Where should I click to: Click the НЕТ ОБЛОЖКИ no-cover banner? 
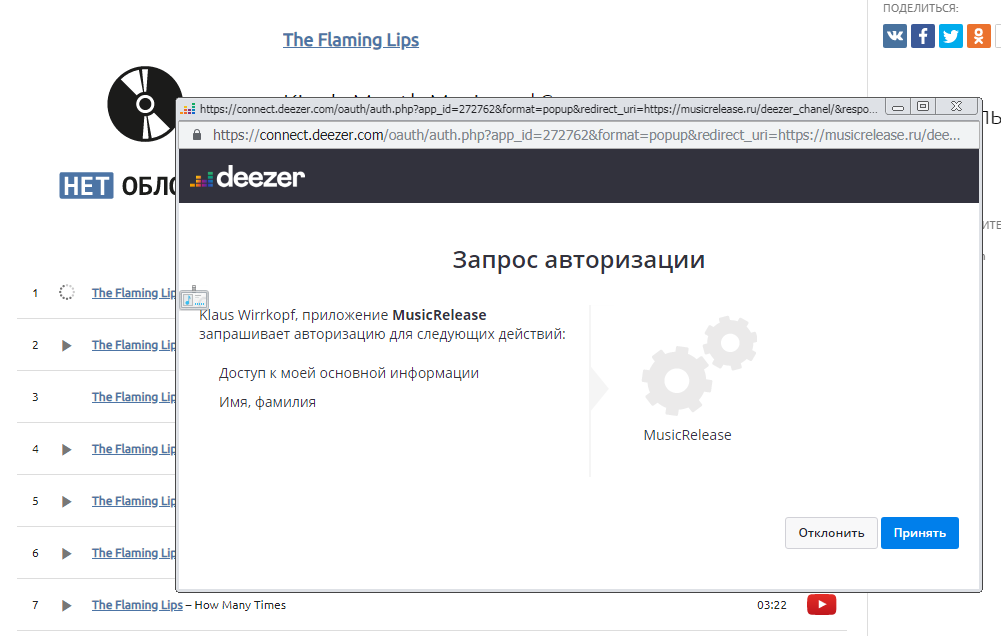119,186
